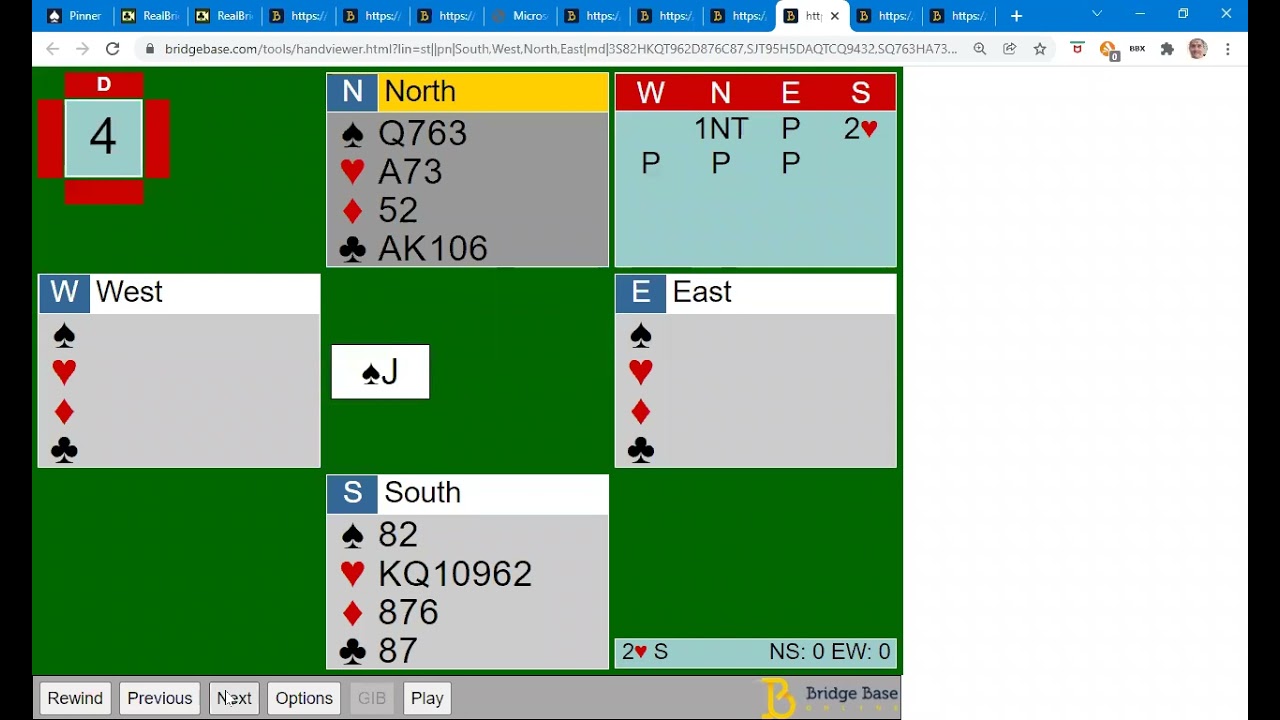The width and height of the screenshot is (1280, 720).
Task: Click East's diamond suit symbol
Action: point(641,412)
